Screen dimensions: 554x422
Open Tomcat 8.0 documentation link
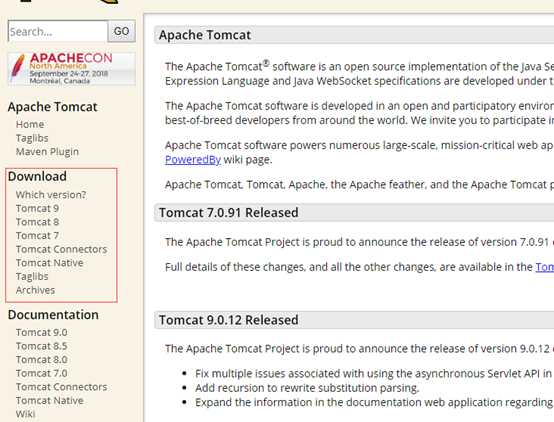[41, 360]
